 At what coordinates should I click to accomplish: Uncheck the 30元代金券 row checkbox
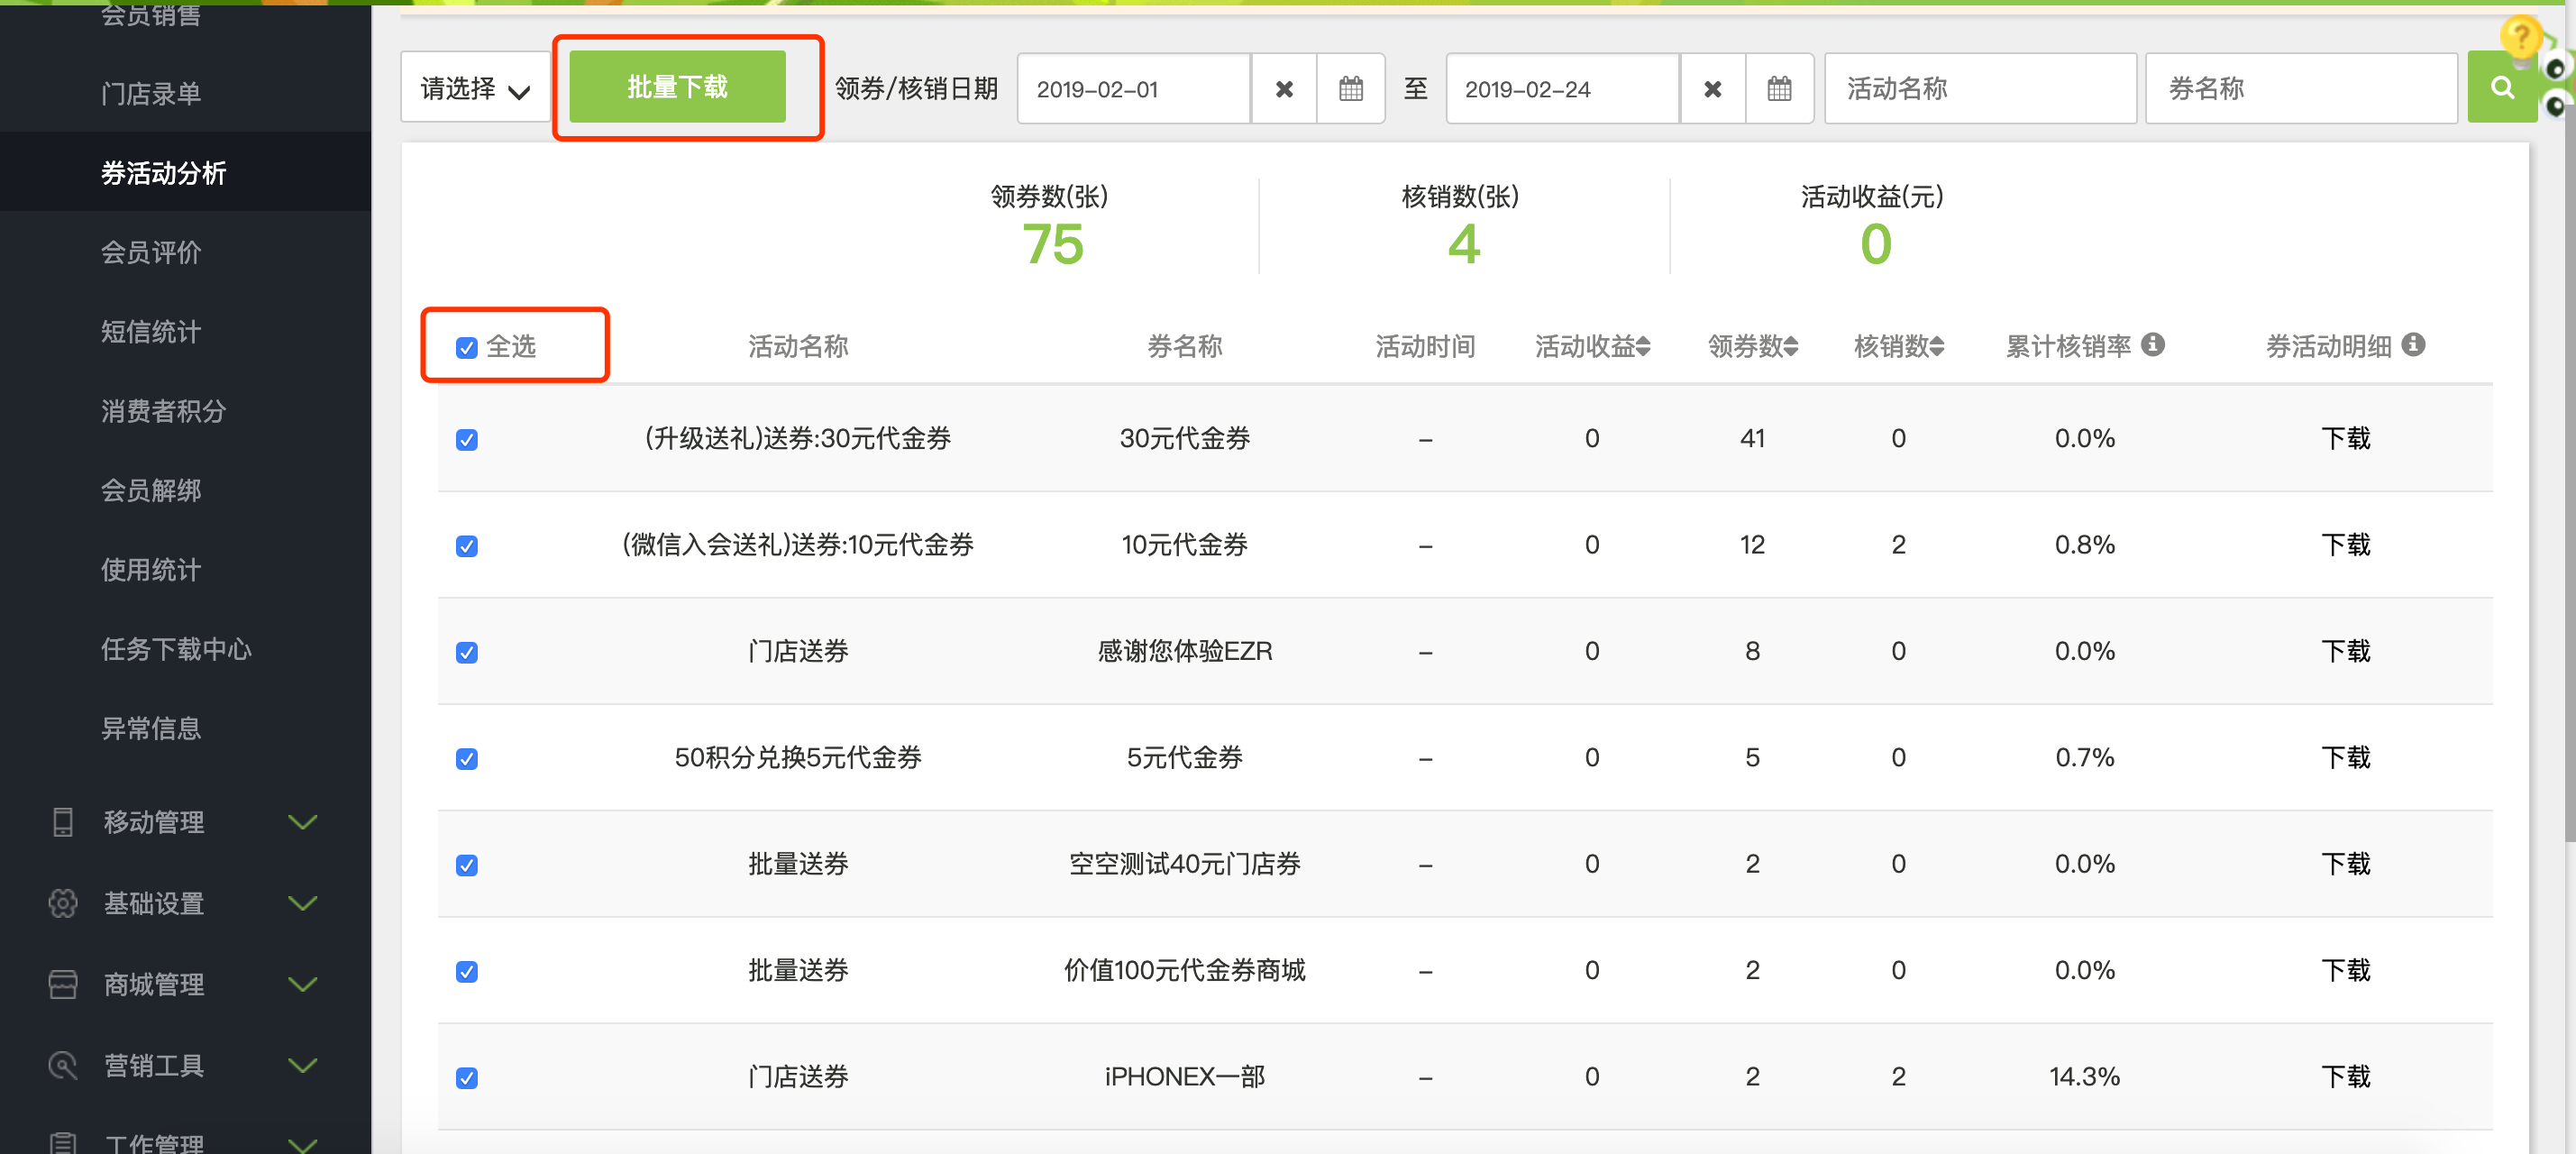[466, 440]
